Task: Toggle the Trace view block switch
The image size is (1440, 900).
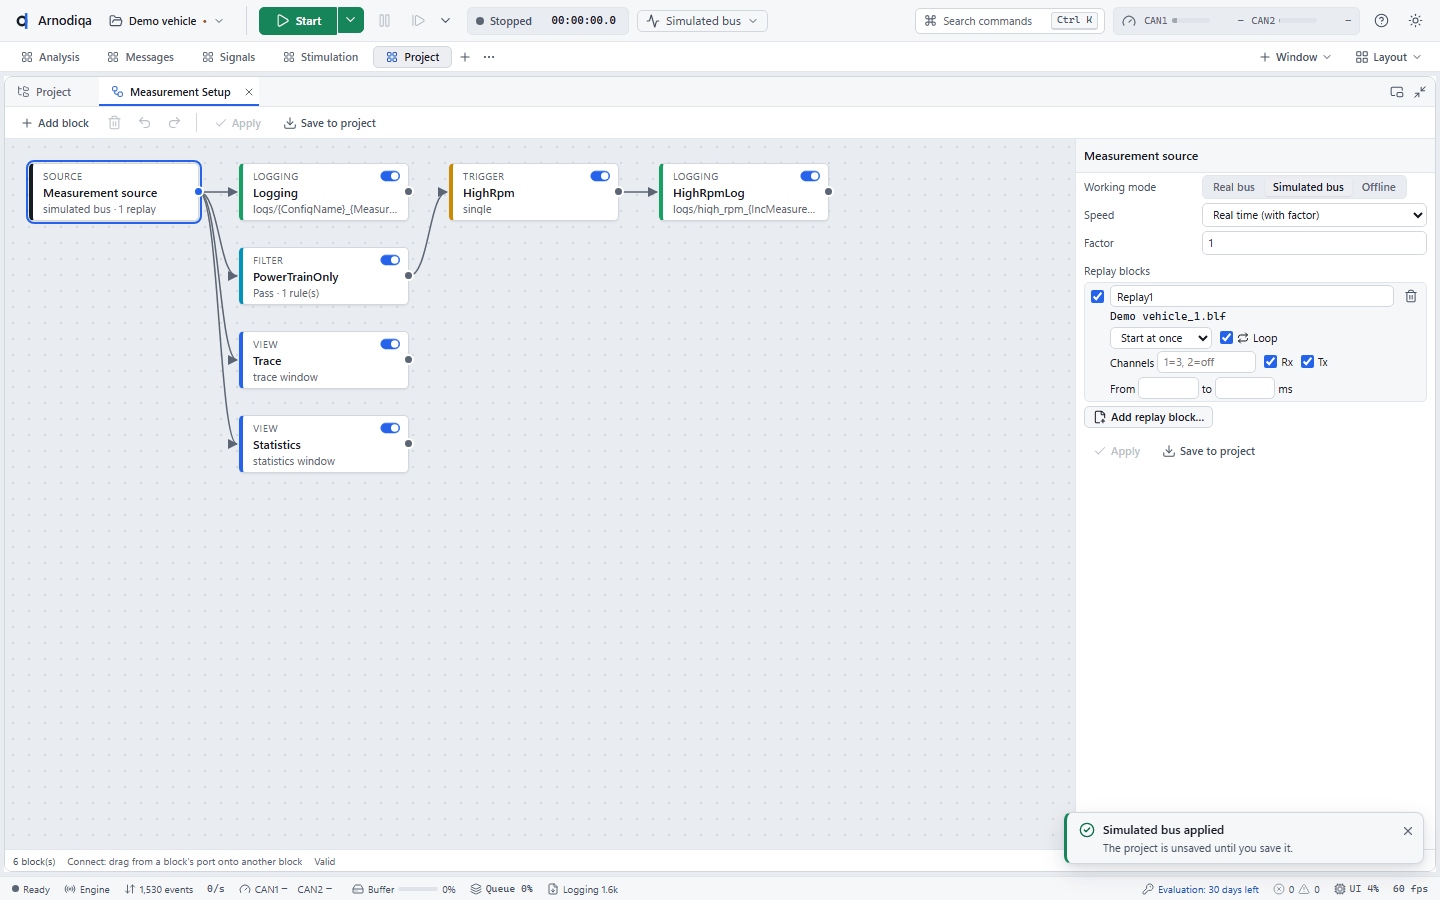Action: [x=390, y=344]
